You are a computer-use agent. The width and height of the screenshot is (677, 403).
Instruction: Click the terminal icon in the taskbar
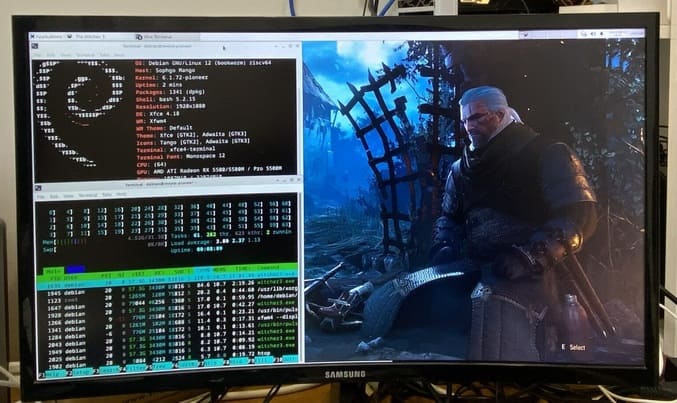coord(139,37)
